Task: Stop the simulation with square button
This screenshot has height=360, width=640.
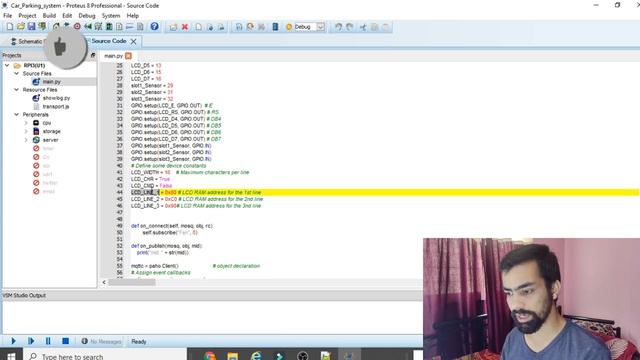Action: (x=65, y=341)
